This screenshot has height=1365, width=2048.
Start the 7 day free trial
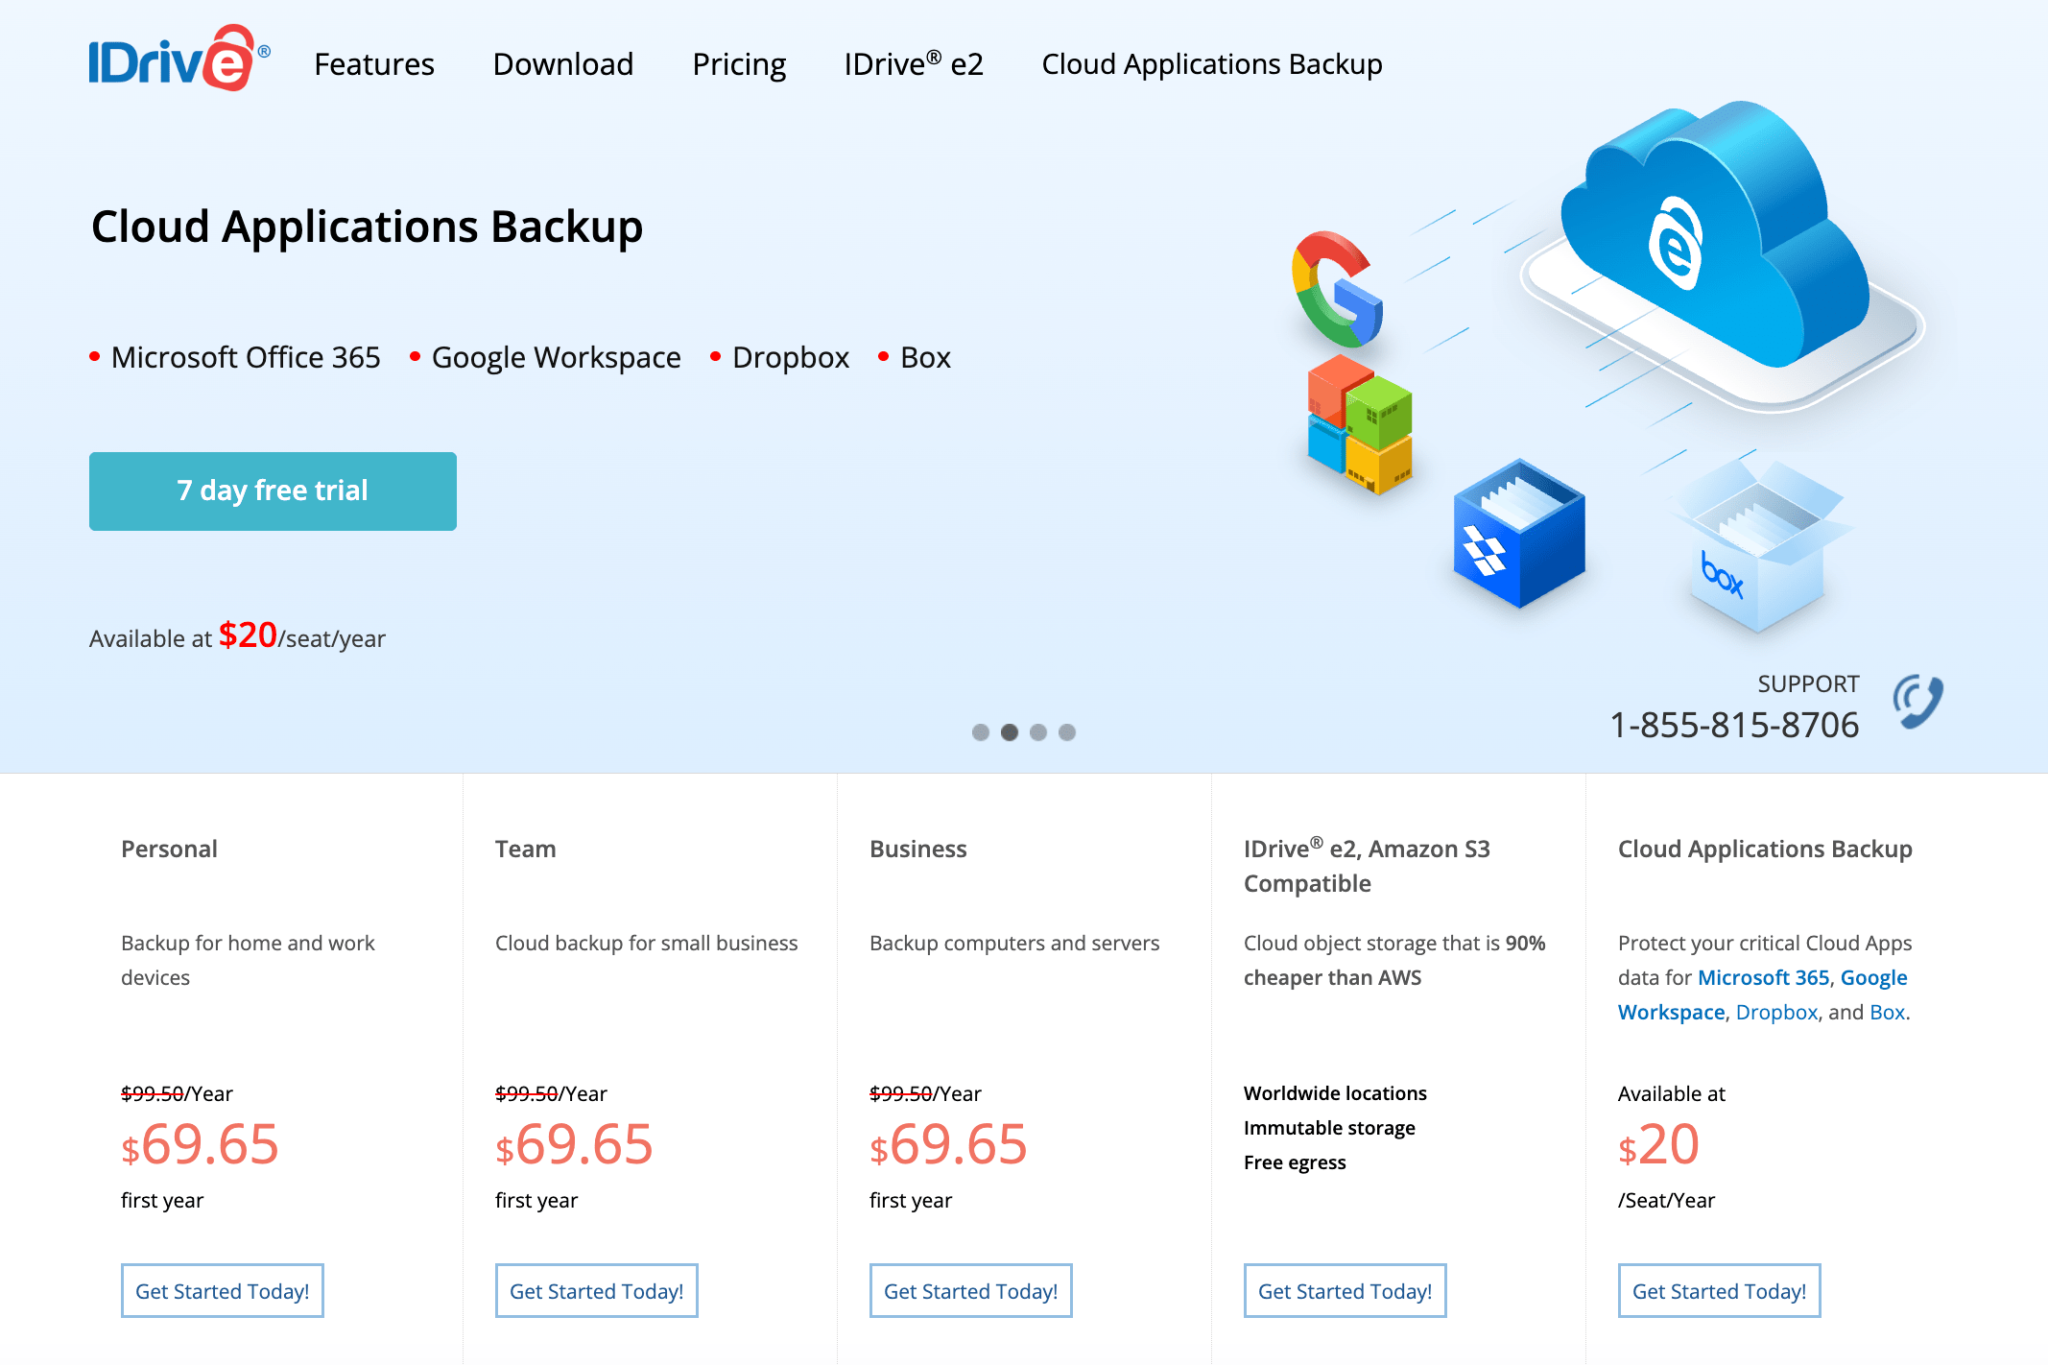click(273, 491)
